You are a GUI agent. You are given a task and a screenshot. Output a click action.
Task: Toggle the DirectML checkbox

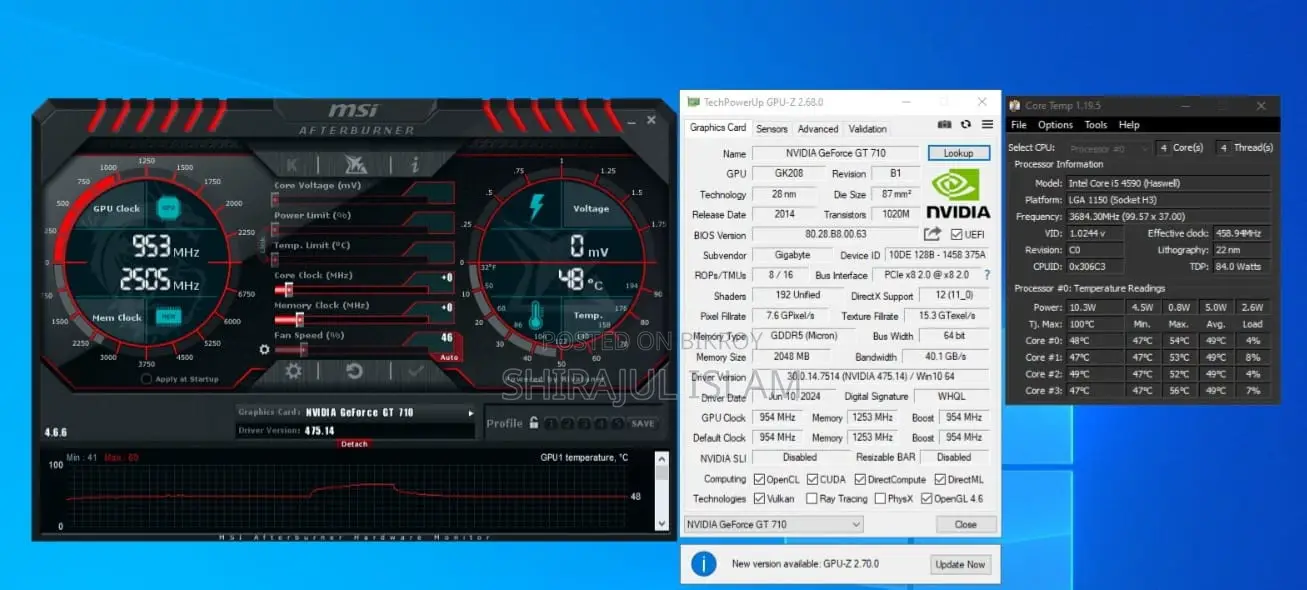coord(940,480)
